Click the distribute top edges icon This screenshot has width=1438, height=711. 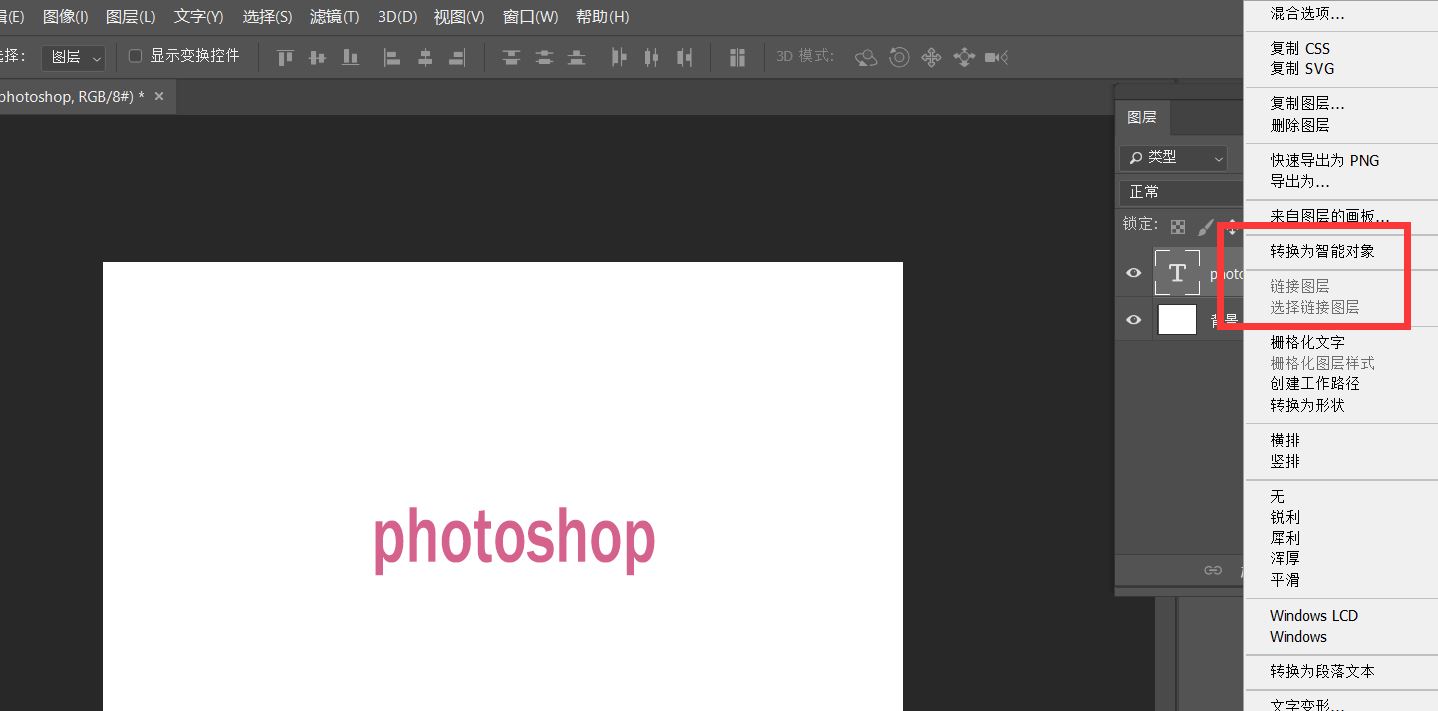click(x=511, y=57)
